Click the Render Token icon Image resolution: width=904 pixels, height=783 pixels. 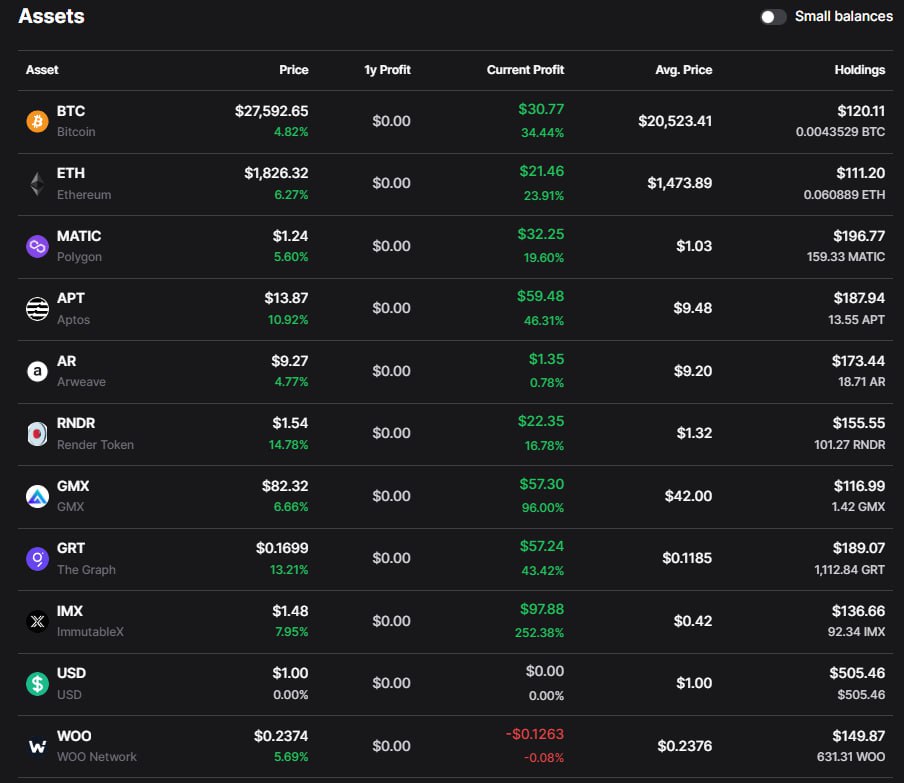(37, 434)
